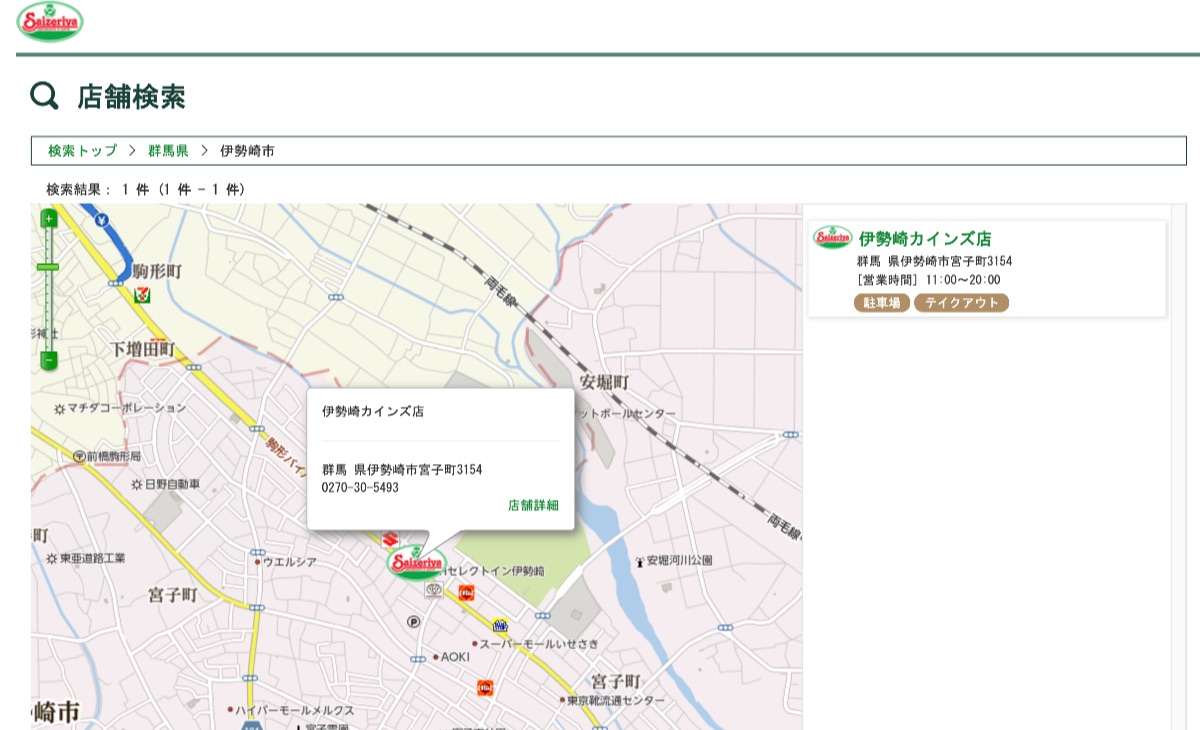Click the ハイパーモールメルクス map label

click(x=295, y=710)
